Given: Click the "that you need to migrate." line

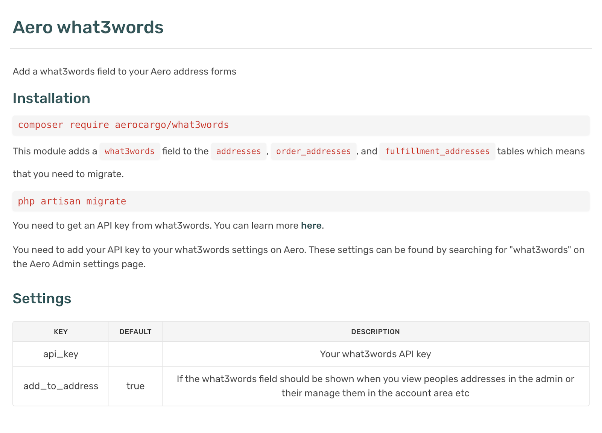Looking at the screenshot, I should pyautogui.click(x=68, y=174).
